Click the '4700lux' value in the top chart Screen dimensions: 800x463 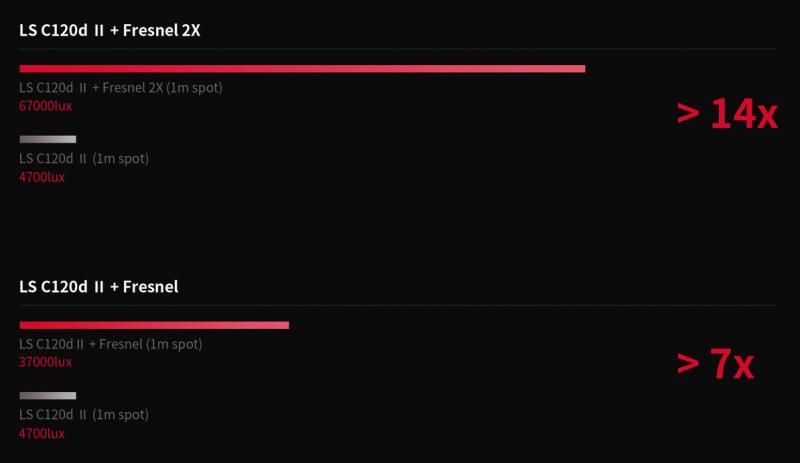[42, 177]
